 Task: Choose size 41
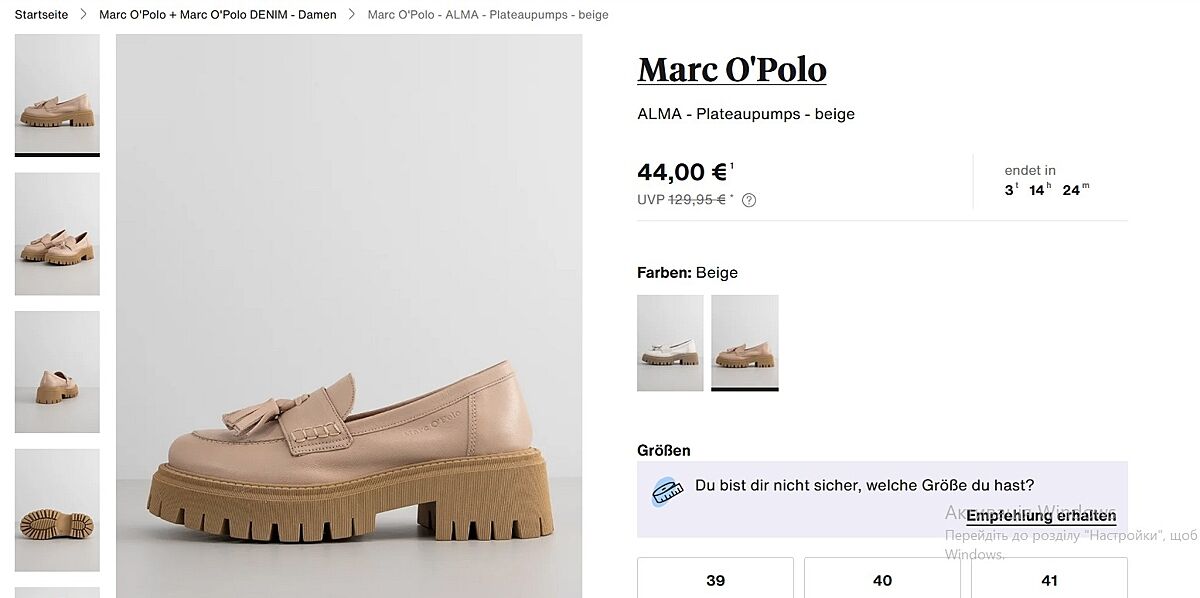[1049, 580]
